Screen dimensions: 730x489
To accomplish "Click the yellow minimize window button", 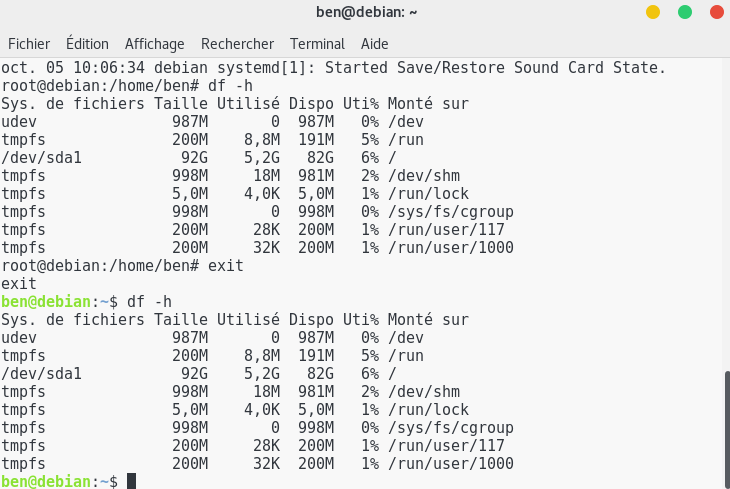I will tap(653, 12).
